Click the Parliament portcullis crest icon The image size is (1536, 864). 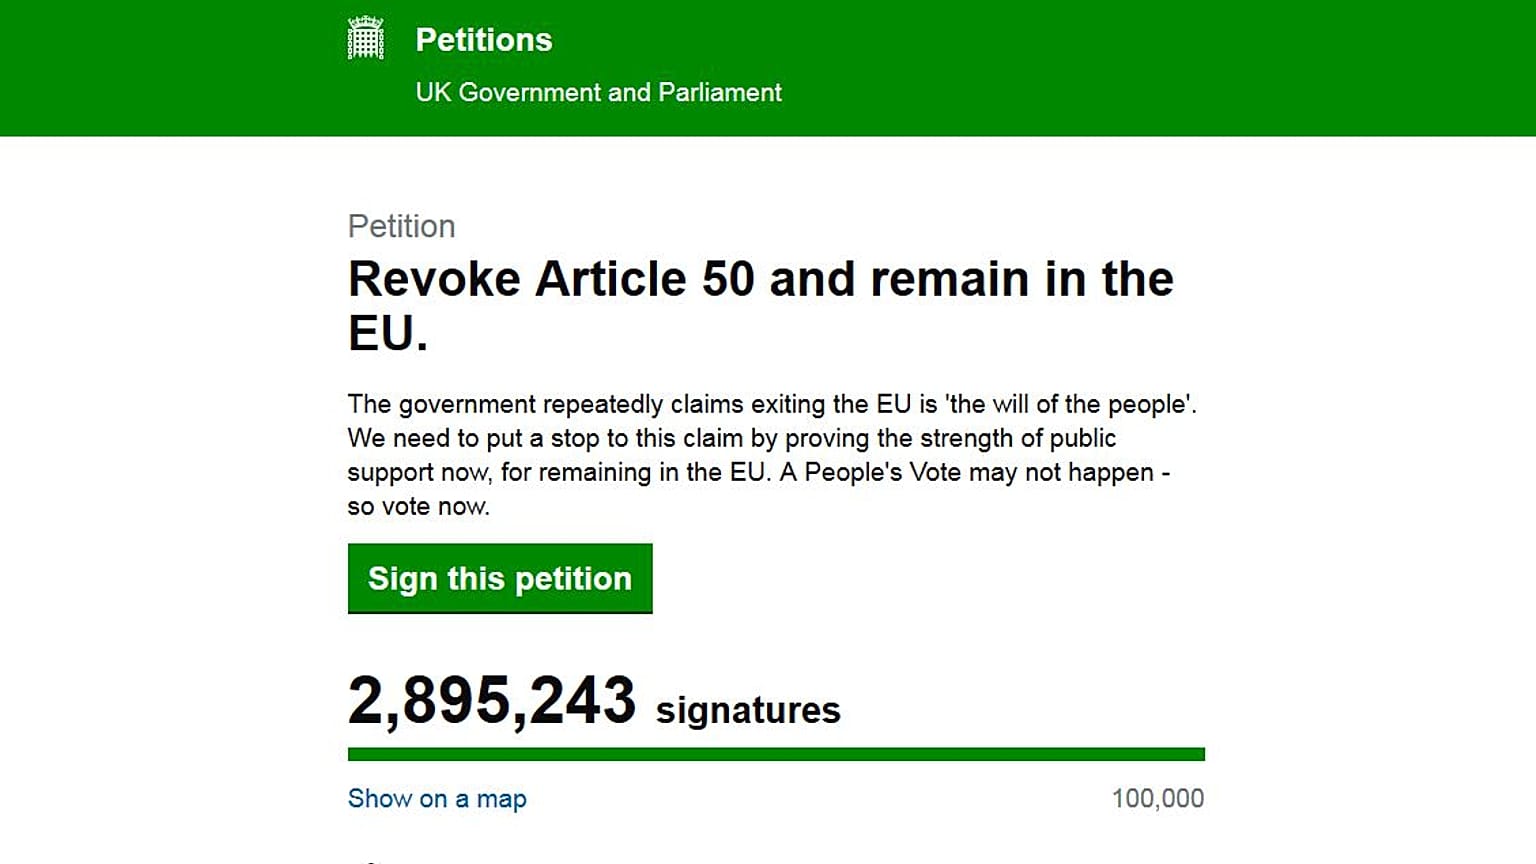365,38
